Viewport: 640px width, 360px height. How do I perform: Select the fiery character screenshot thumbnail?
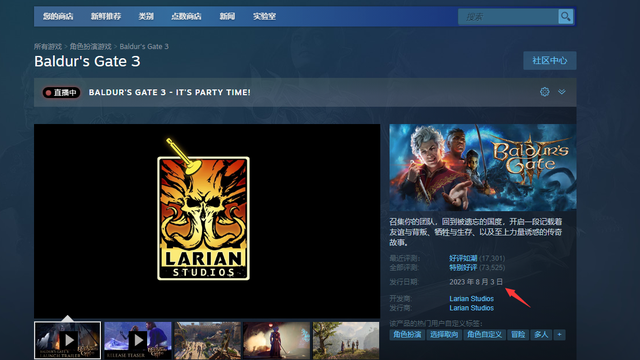pos(277,340)
